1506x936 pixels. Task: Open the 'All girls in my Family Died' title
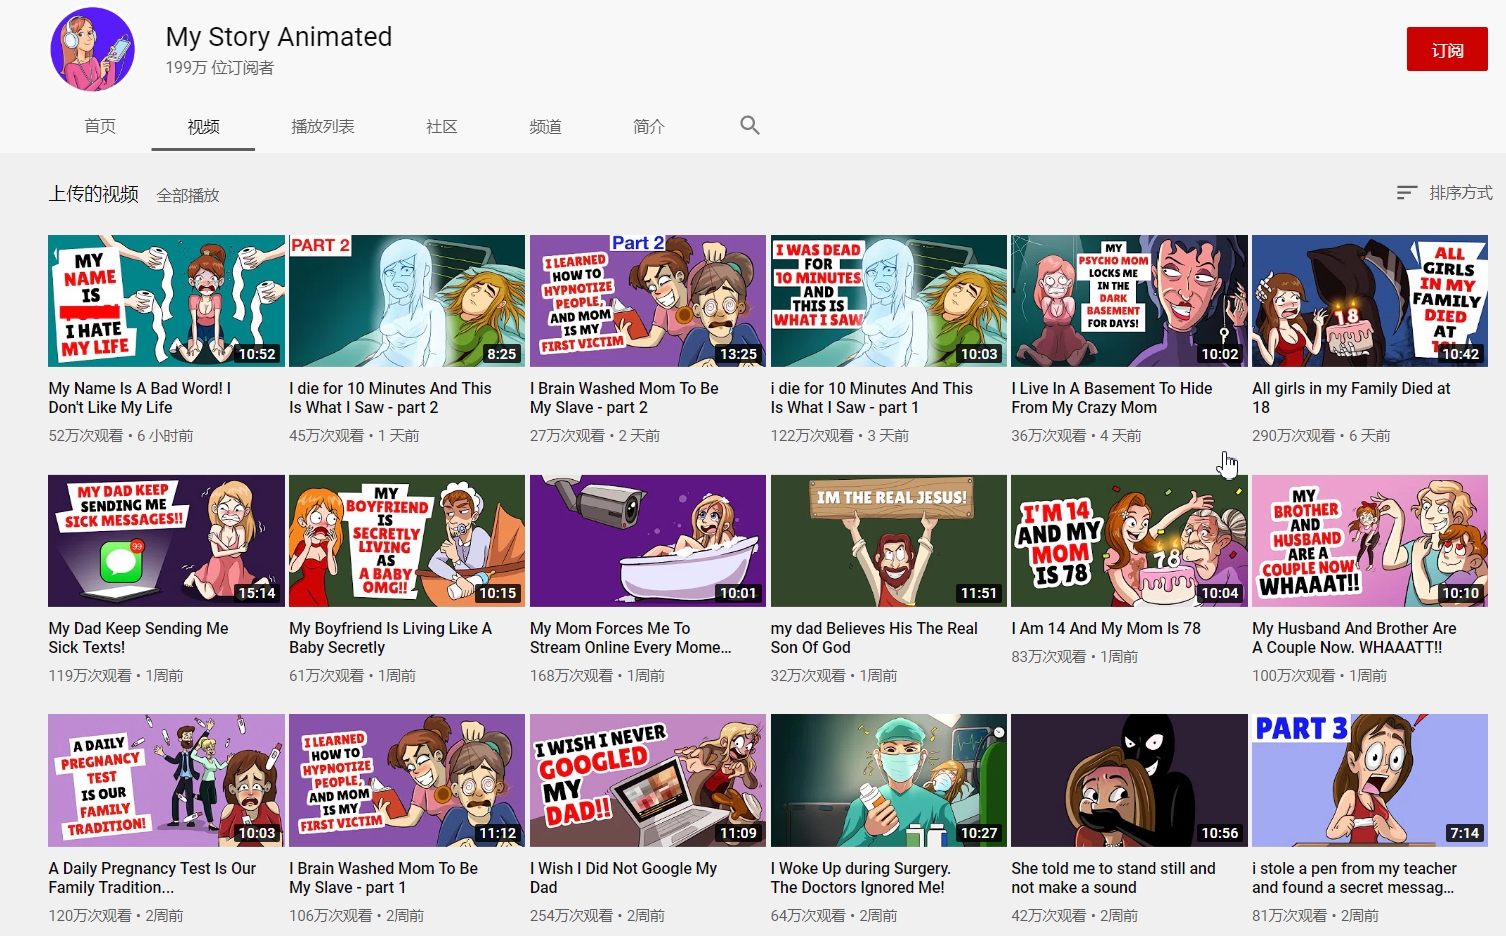click(x=1350, y=397)
